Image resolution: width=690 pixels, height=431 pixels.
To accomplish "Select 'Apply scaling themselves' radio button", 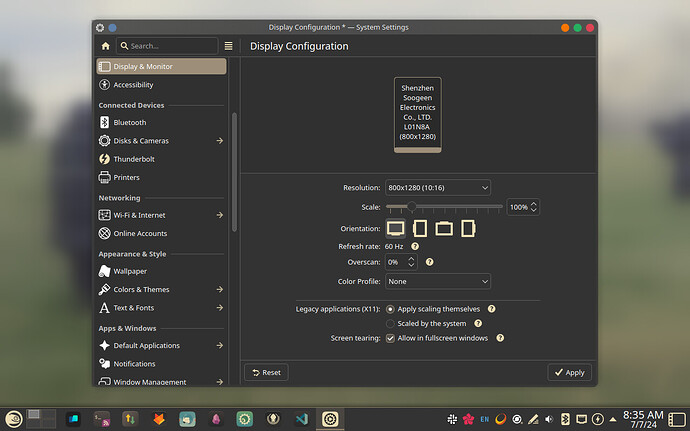I will (390, 309).
